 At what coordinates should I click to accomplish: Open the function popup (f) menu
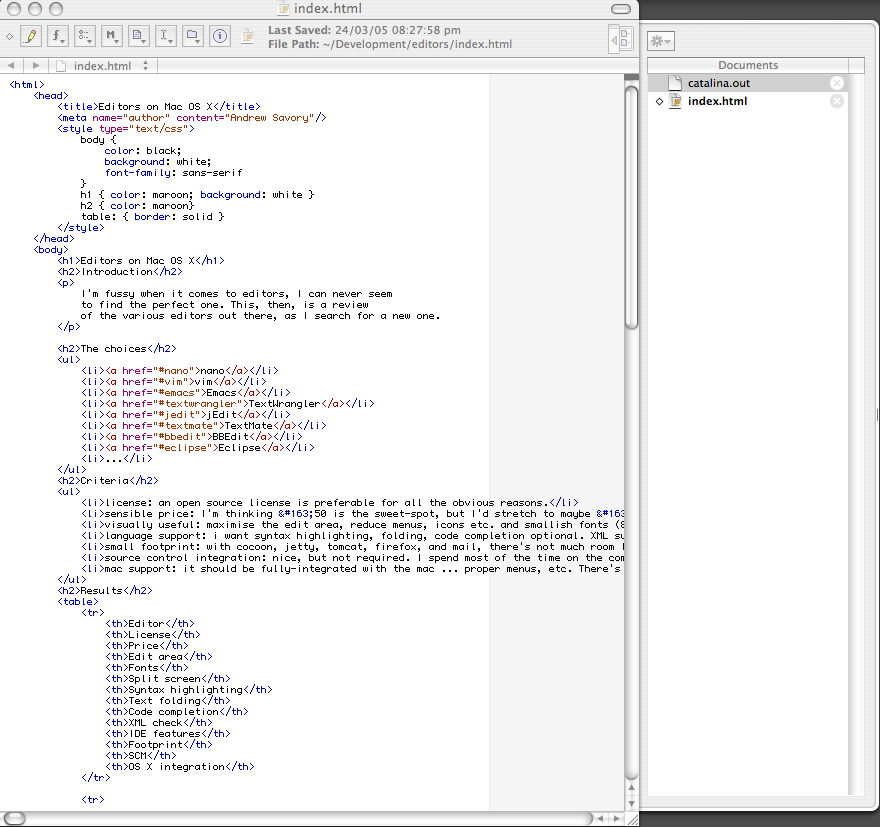pos(58,36)
